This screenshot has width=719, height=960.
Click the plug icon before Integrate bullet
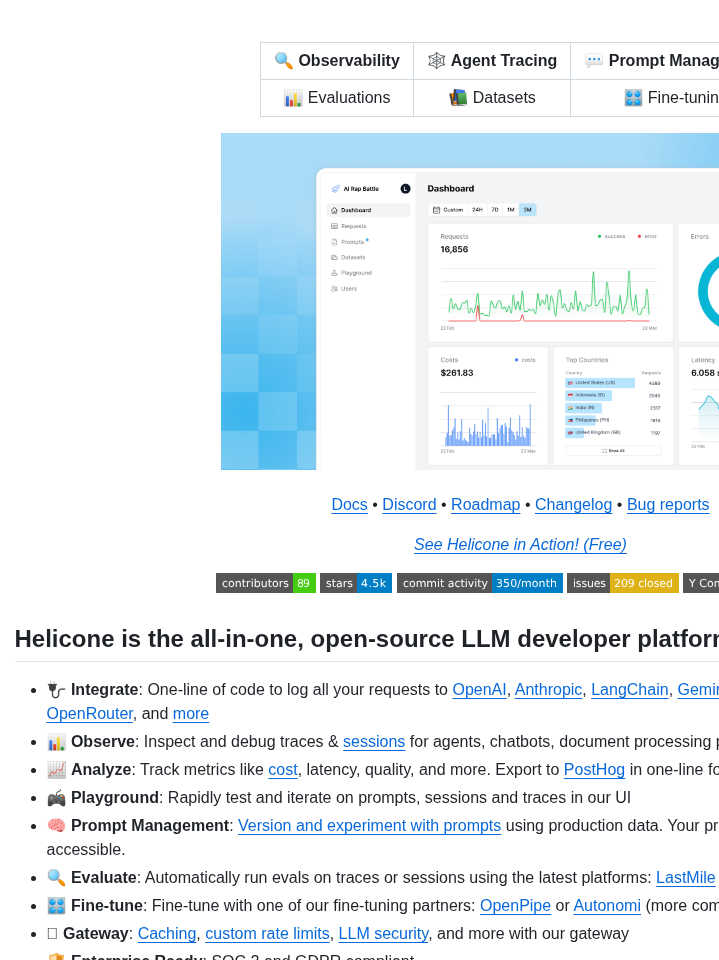click(56, 690)
